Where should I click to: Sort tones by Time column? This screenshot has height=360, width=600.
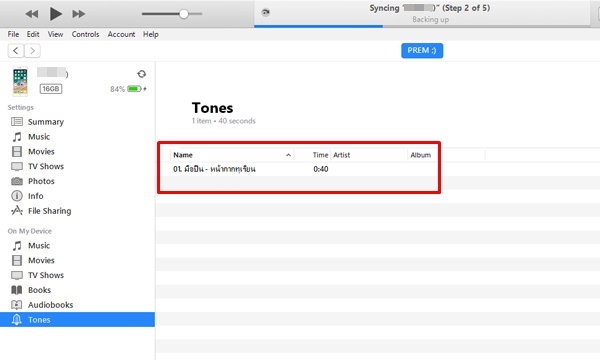(320, 155)
